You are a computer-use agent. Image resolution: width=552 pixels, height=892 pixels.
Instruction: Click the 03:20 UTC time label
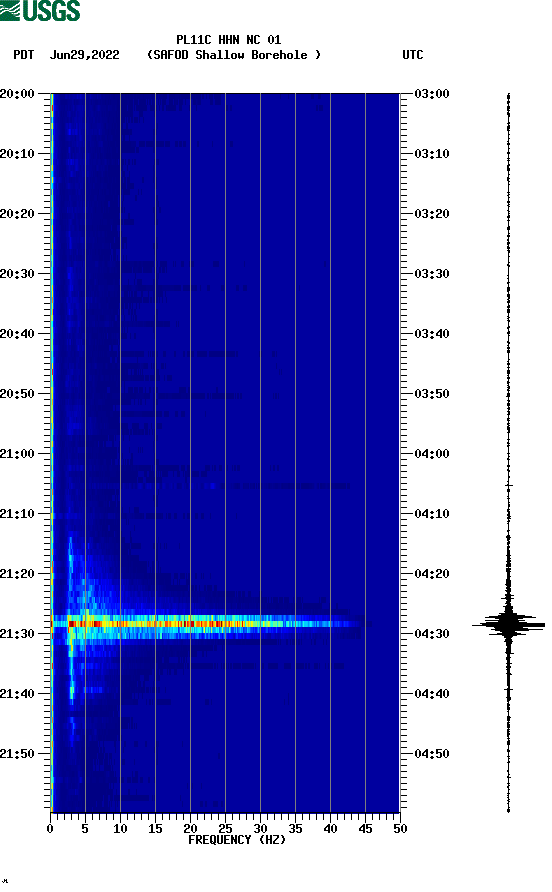click(x=432, y=213)
